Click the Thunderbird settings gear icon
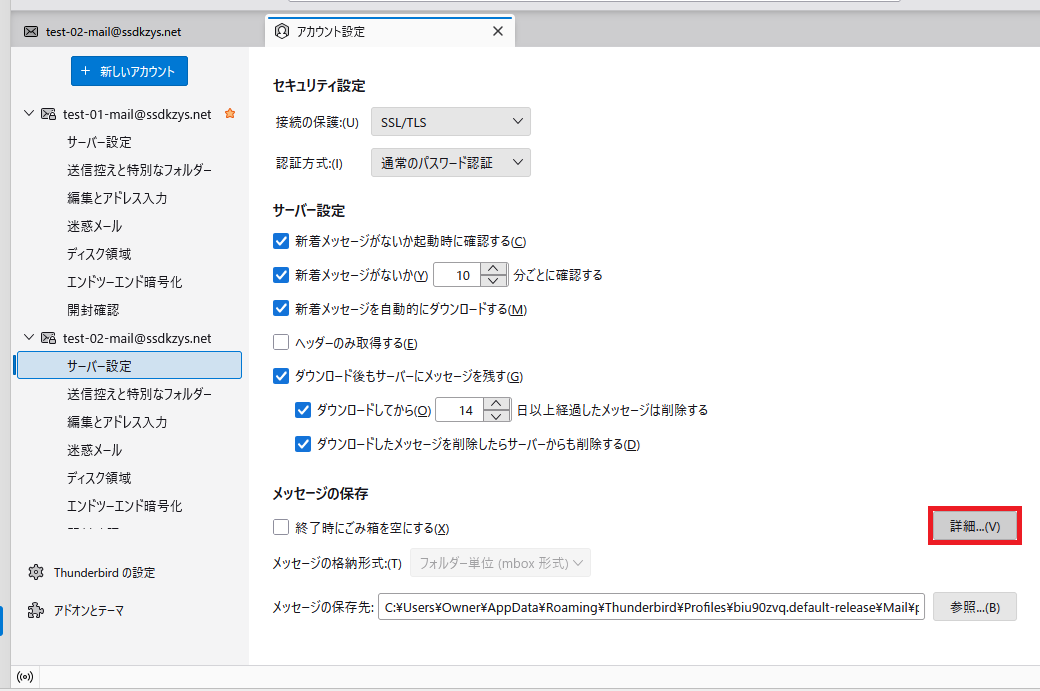Viewport: 1040px width, 691px height. click(x=36, y=573)
